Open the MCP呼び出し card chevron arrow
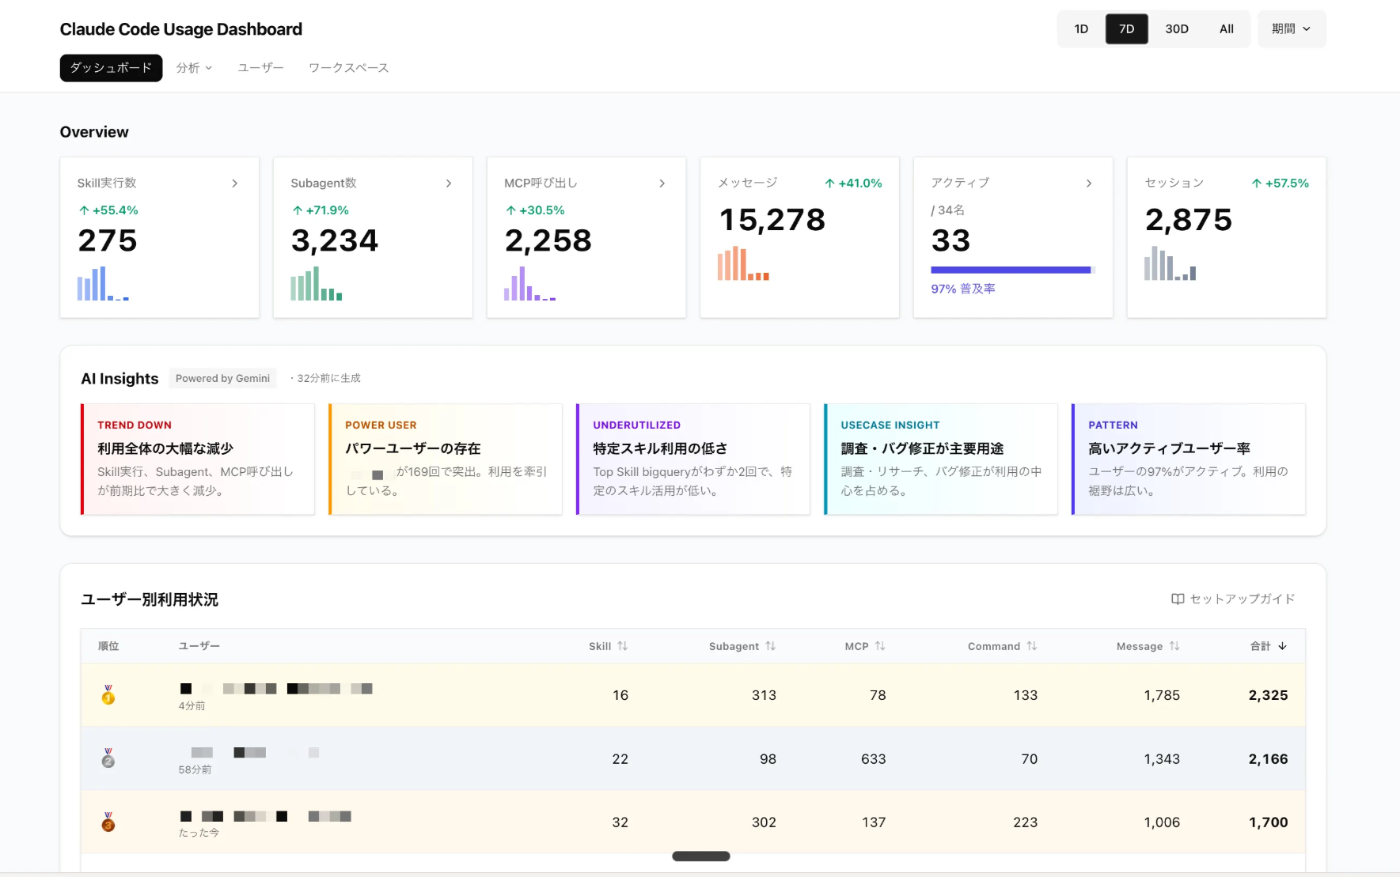The width and height of the screenshot is (1400, 877). point(662,183)
